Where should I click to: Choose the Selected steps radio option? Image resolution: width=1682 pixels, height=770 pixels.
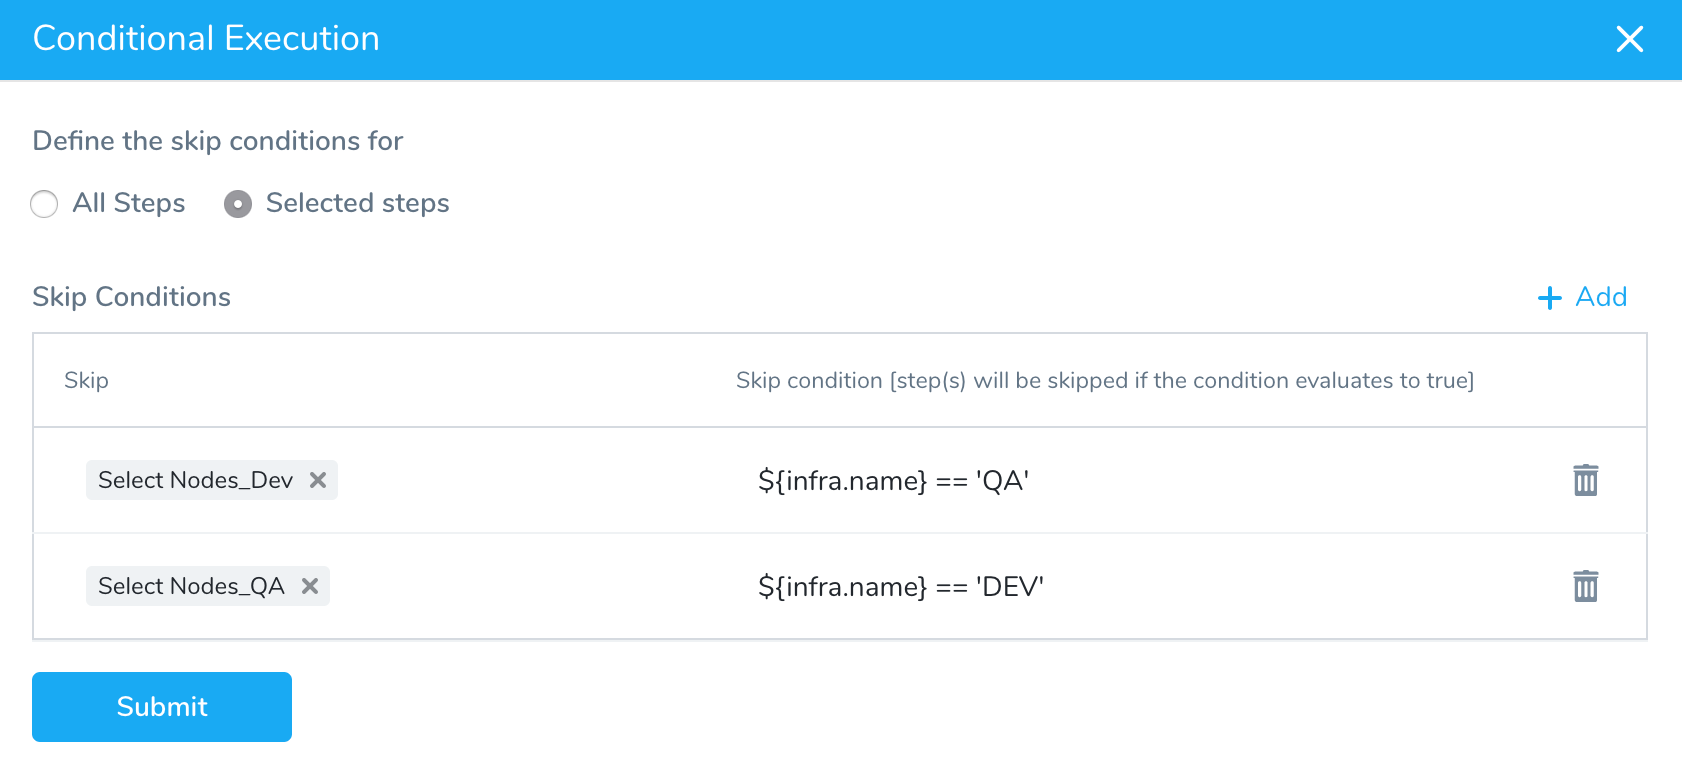pos(238,204)
